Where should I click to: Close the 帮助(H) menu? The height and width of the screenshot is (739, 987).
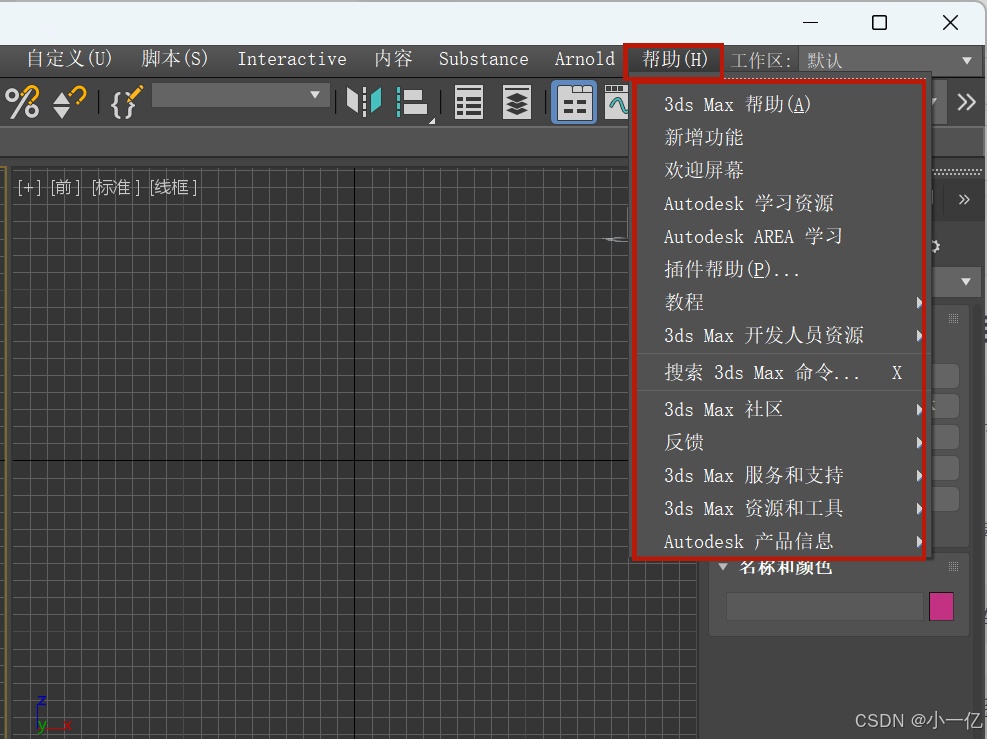(x=674, y=60)
